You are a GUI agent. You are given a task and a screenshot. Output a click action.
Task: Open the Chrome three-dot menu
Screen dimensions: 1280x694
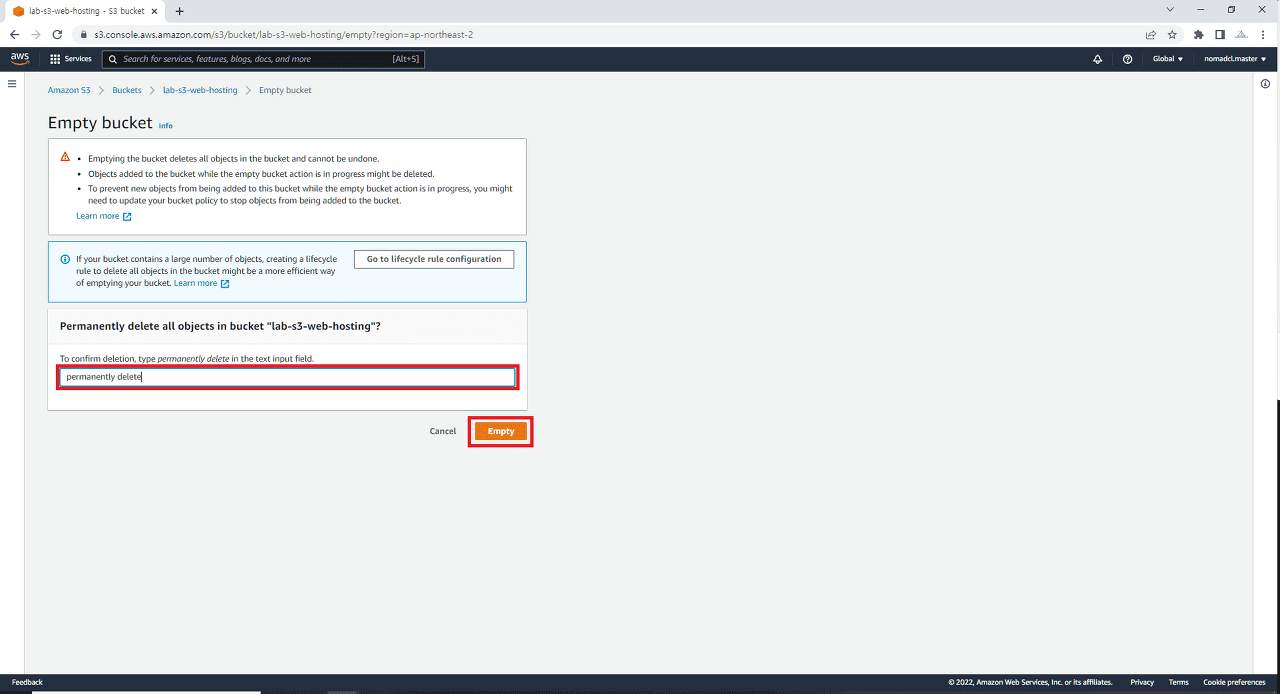pos(1265,34)
